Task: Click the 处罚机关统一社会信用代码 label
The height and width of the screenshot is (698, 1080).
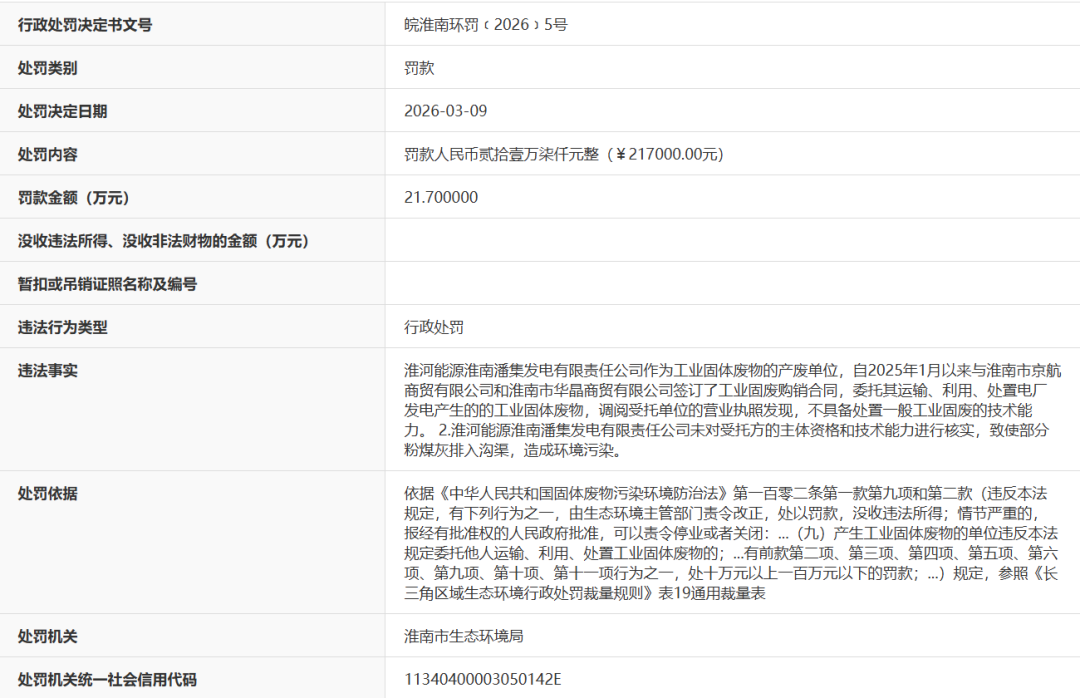Action: 107,680
